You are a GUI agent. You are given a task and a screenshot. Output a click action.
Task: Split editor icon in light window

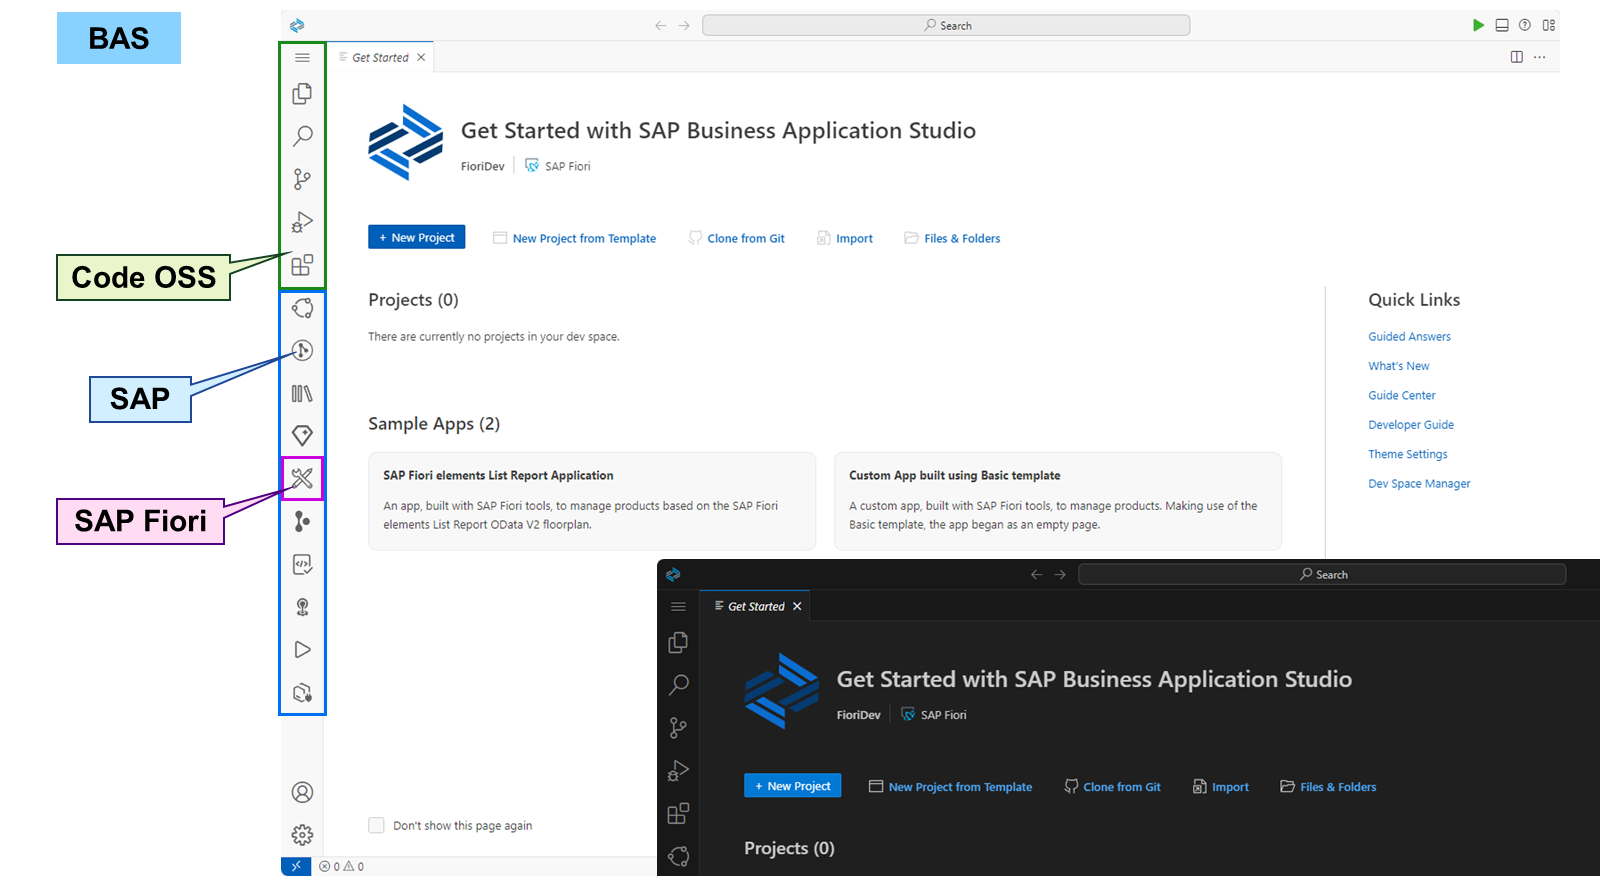click(x=1517, y=57)
